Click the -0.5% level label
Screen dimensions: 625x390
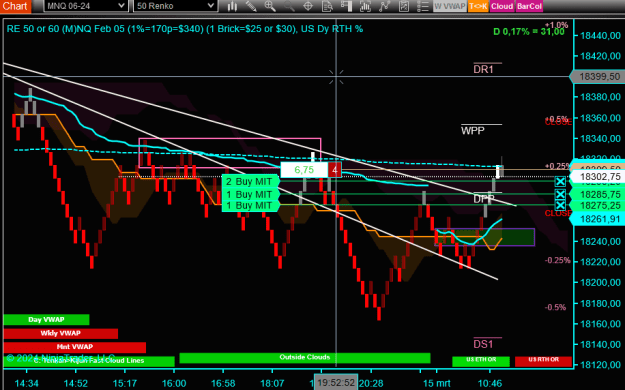point(555,307)
